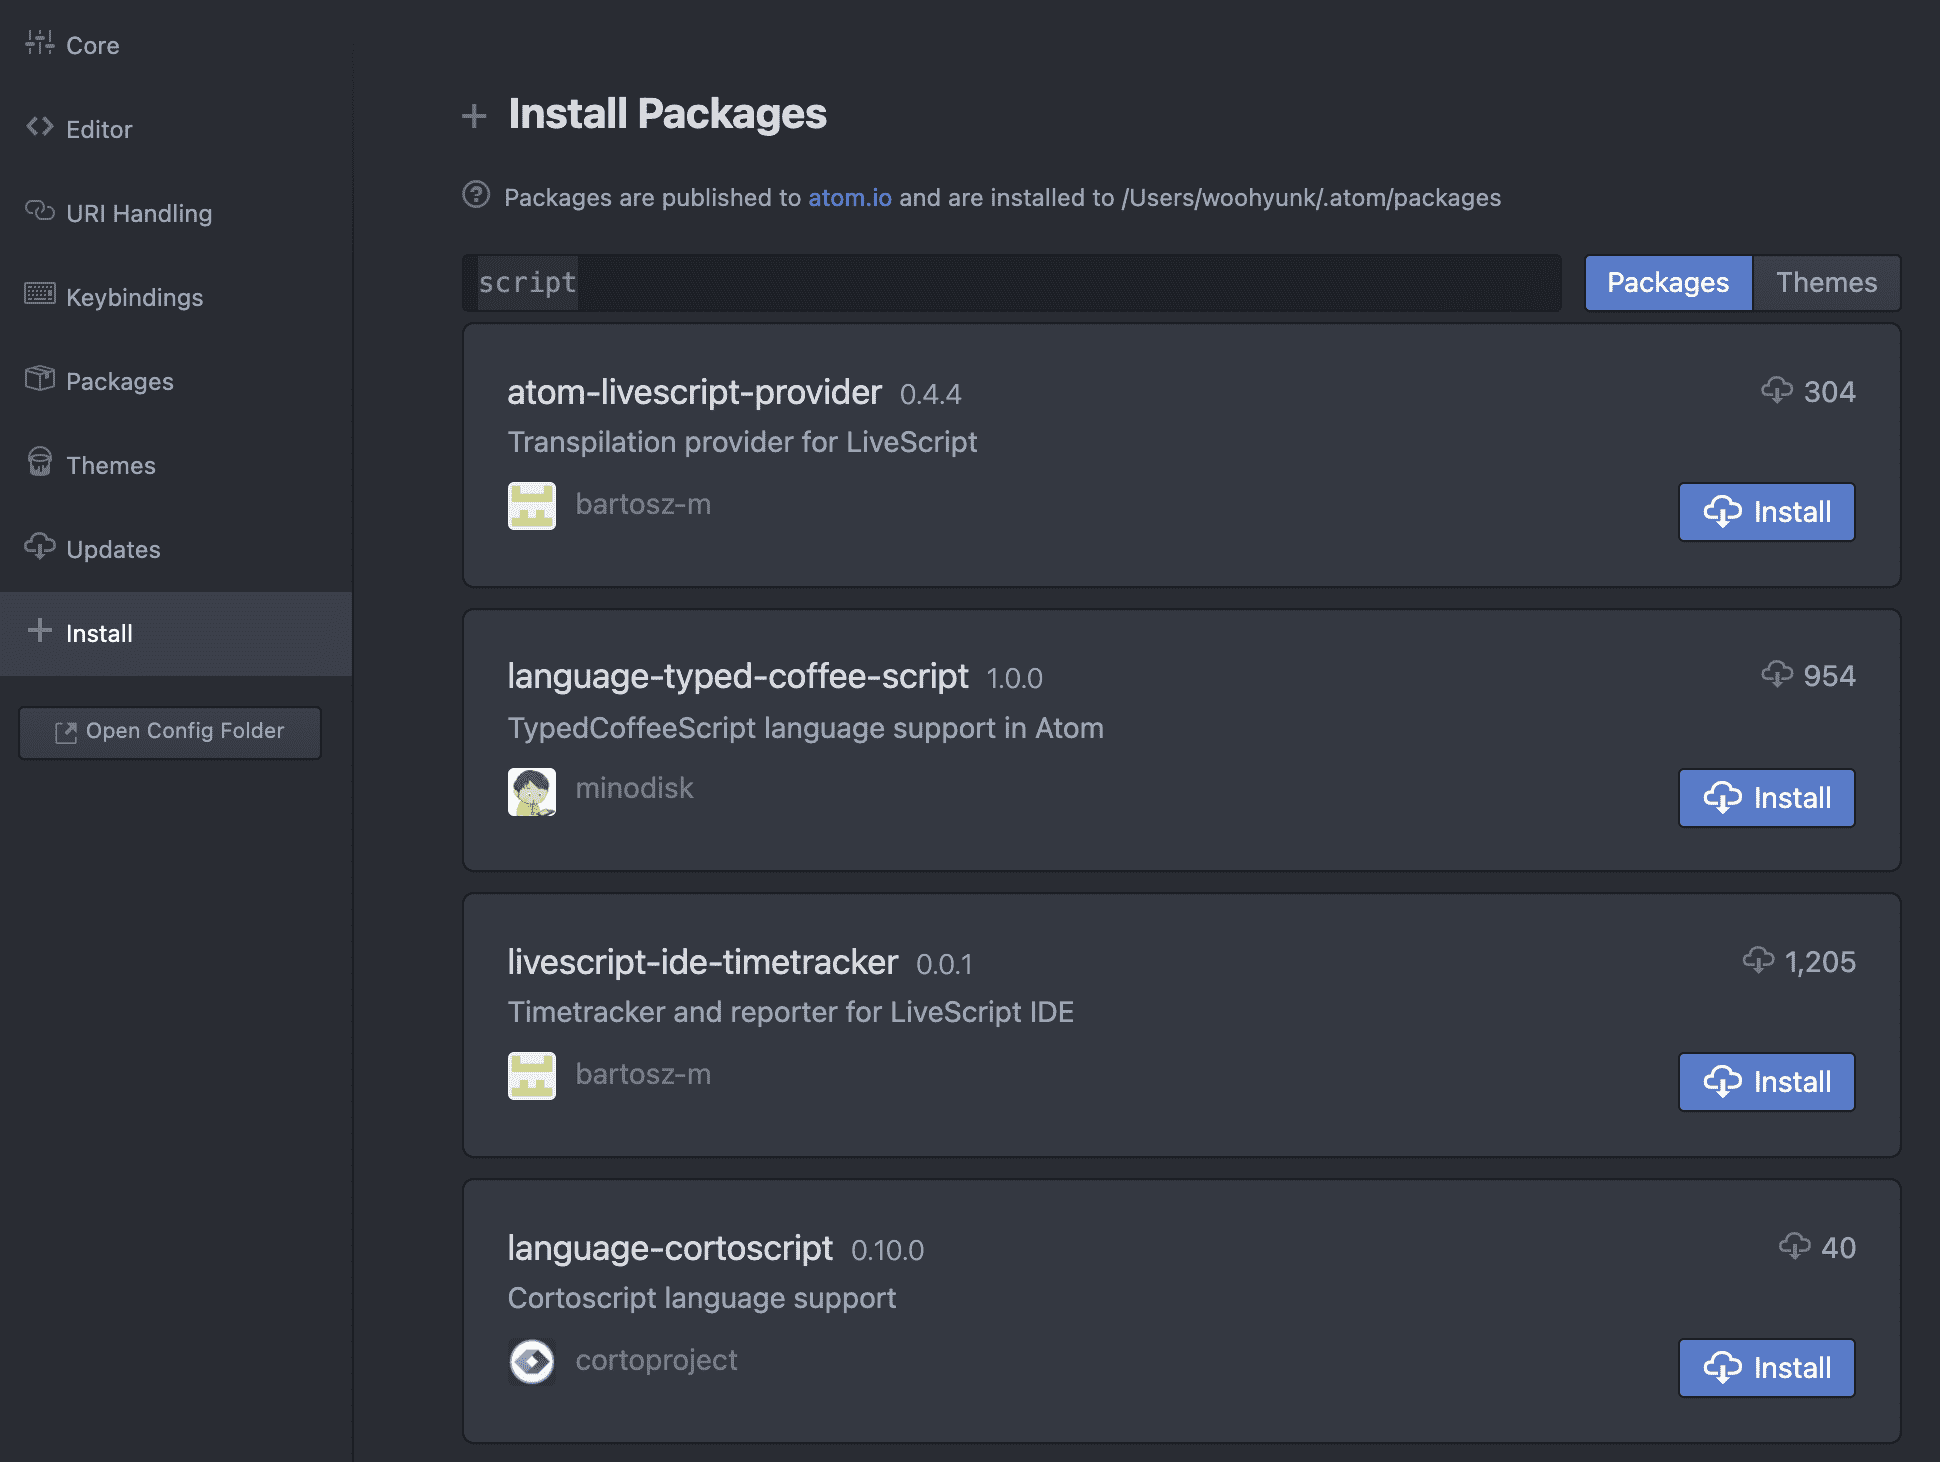Click the URI Handling link icon
Image resolution: width=1940 pixels, height=1462 pixels.
pos(40,211)
